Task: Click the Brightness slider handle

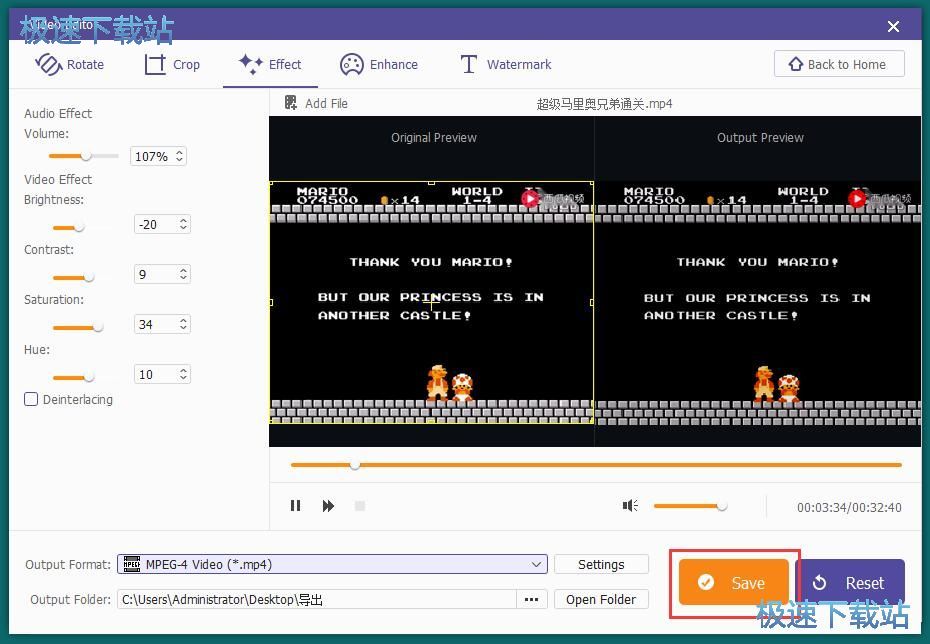Action: point(79,227)
